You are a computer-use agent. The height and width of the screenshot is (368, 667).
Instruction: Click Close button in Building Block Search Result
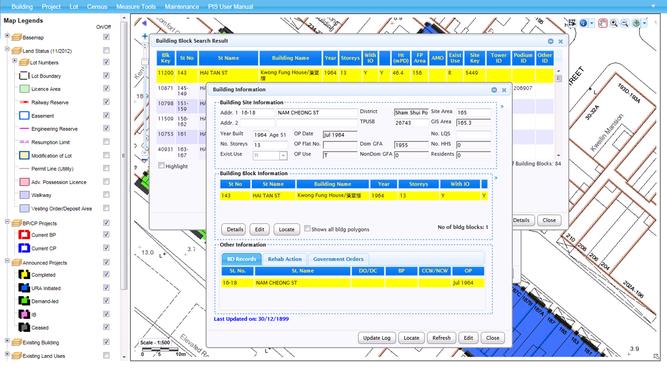(549, 220)
